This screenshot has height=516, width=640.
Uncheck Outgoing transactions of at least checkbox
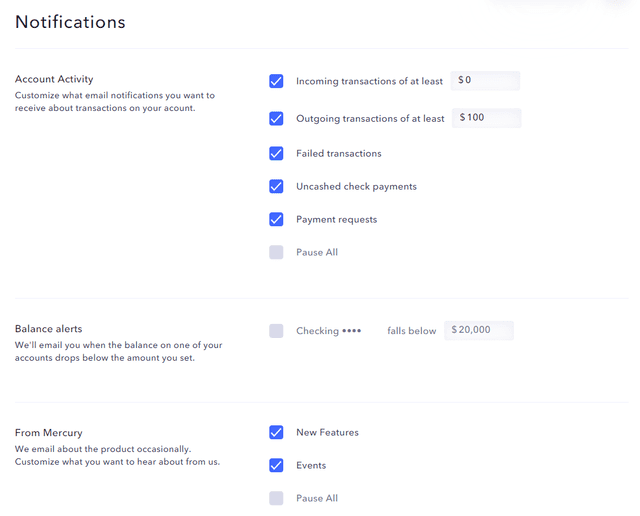(x=276, y=118)
